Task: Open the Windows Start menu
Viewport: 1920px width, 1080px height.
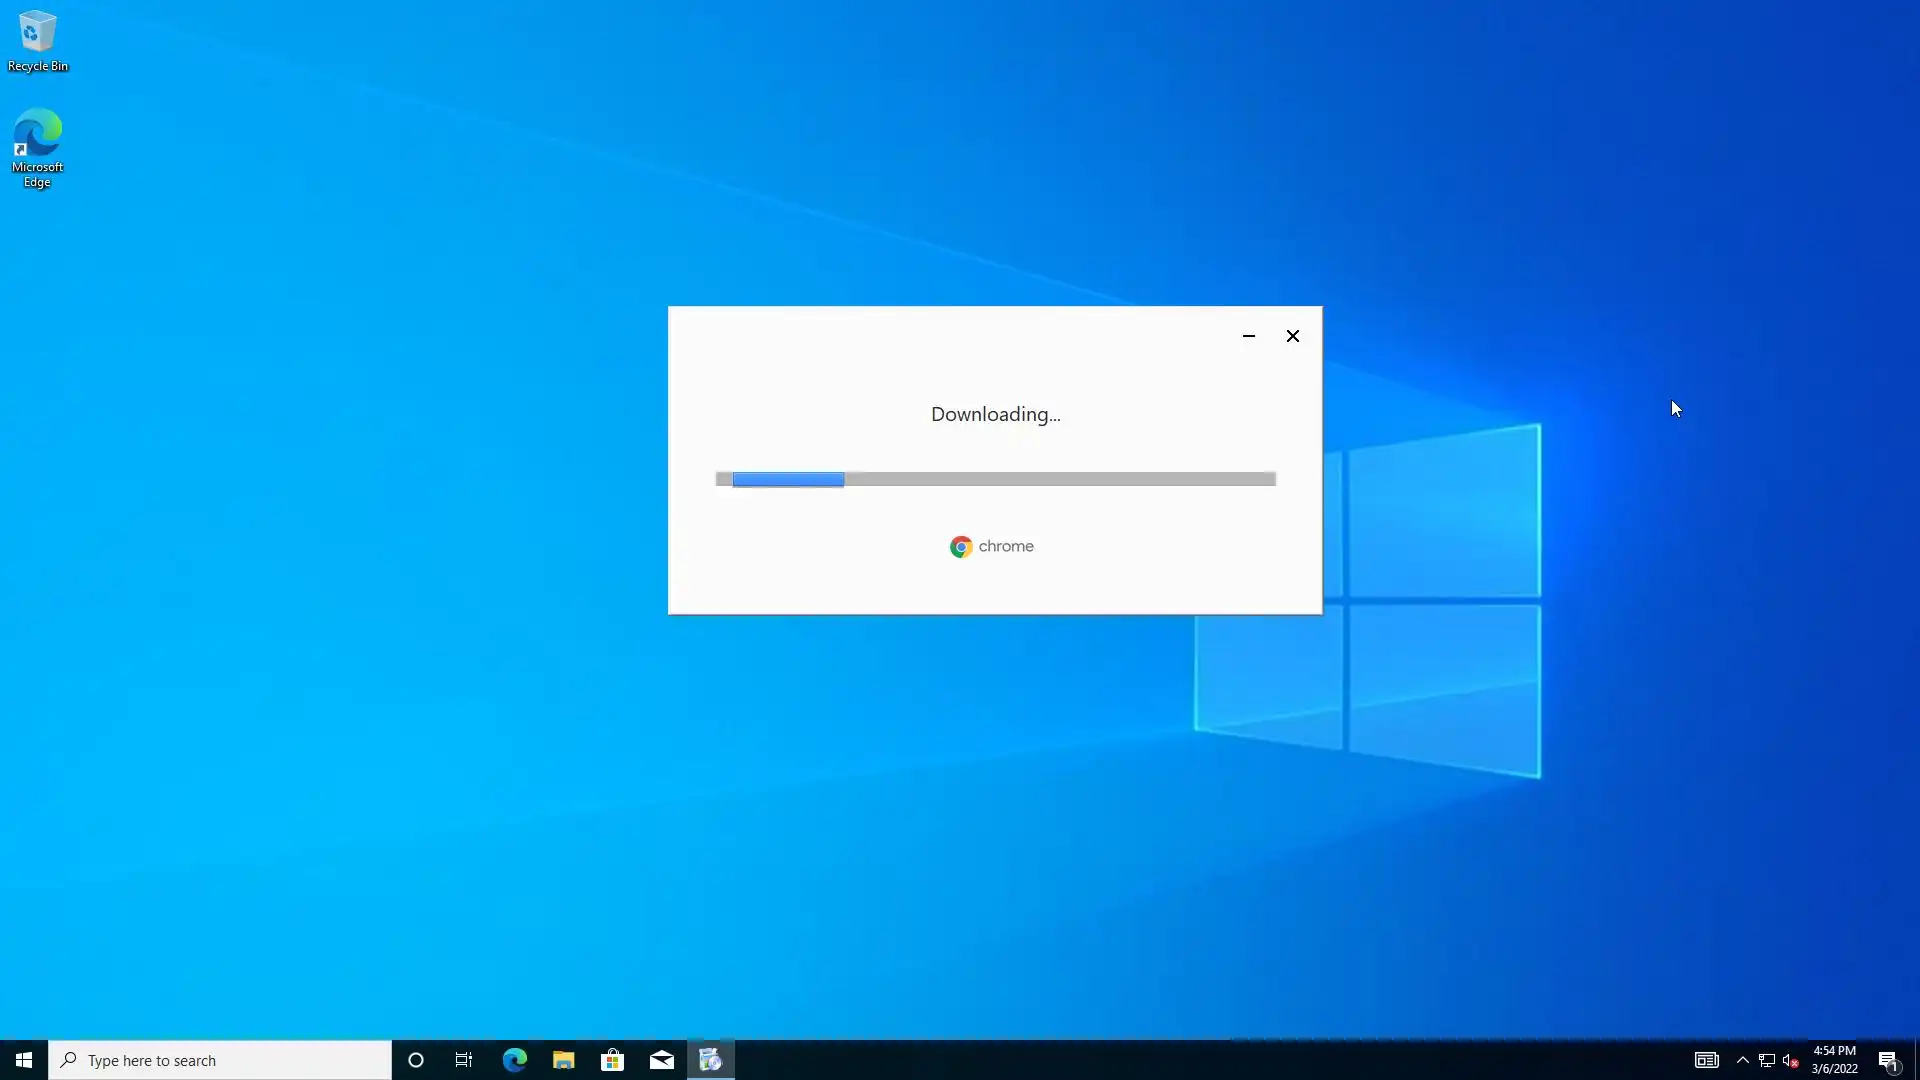Action: click(24, 1060)
